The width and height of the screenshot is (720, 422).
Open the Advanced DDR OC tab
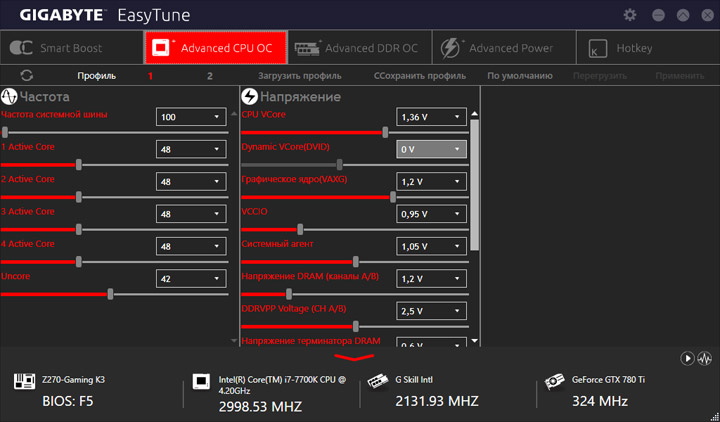pyautogui.click(x=360, y=48)
